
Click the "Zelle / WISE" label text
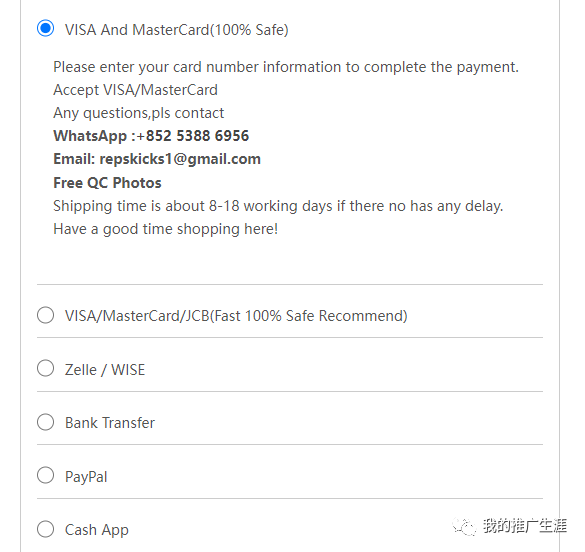click(105, 370)
